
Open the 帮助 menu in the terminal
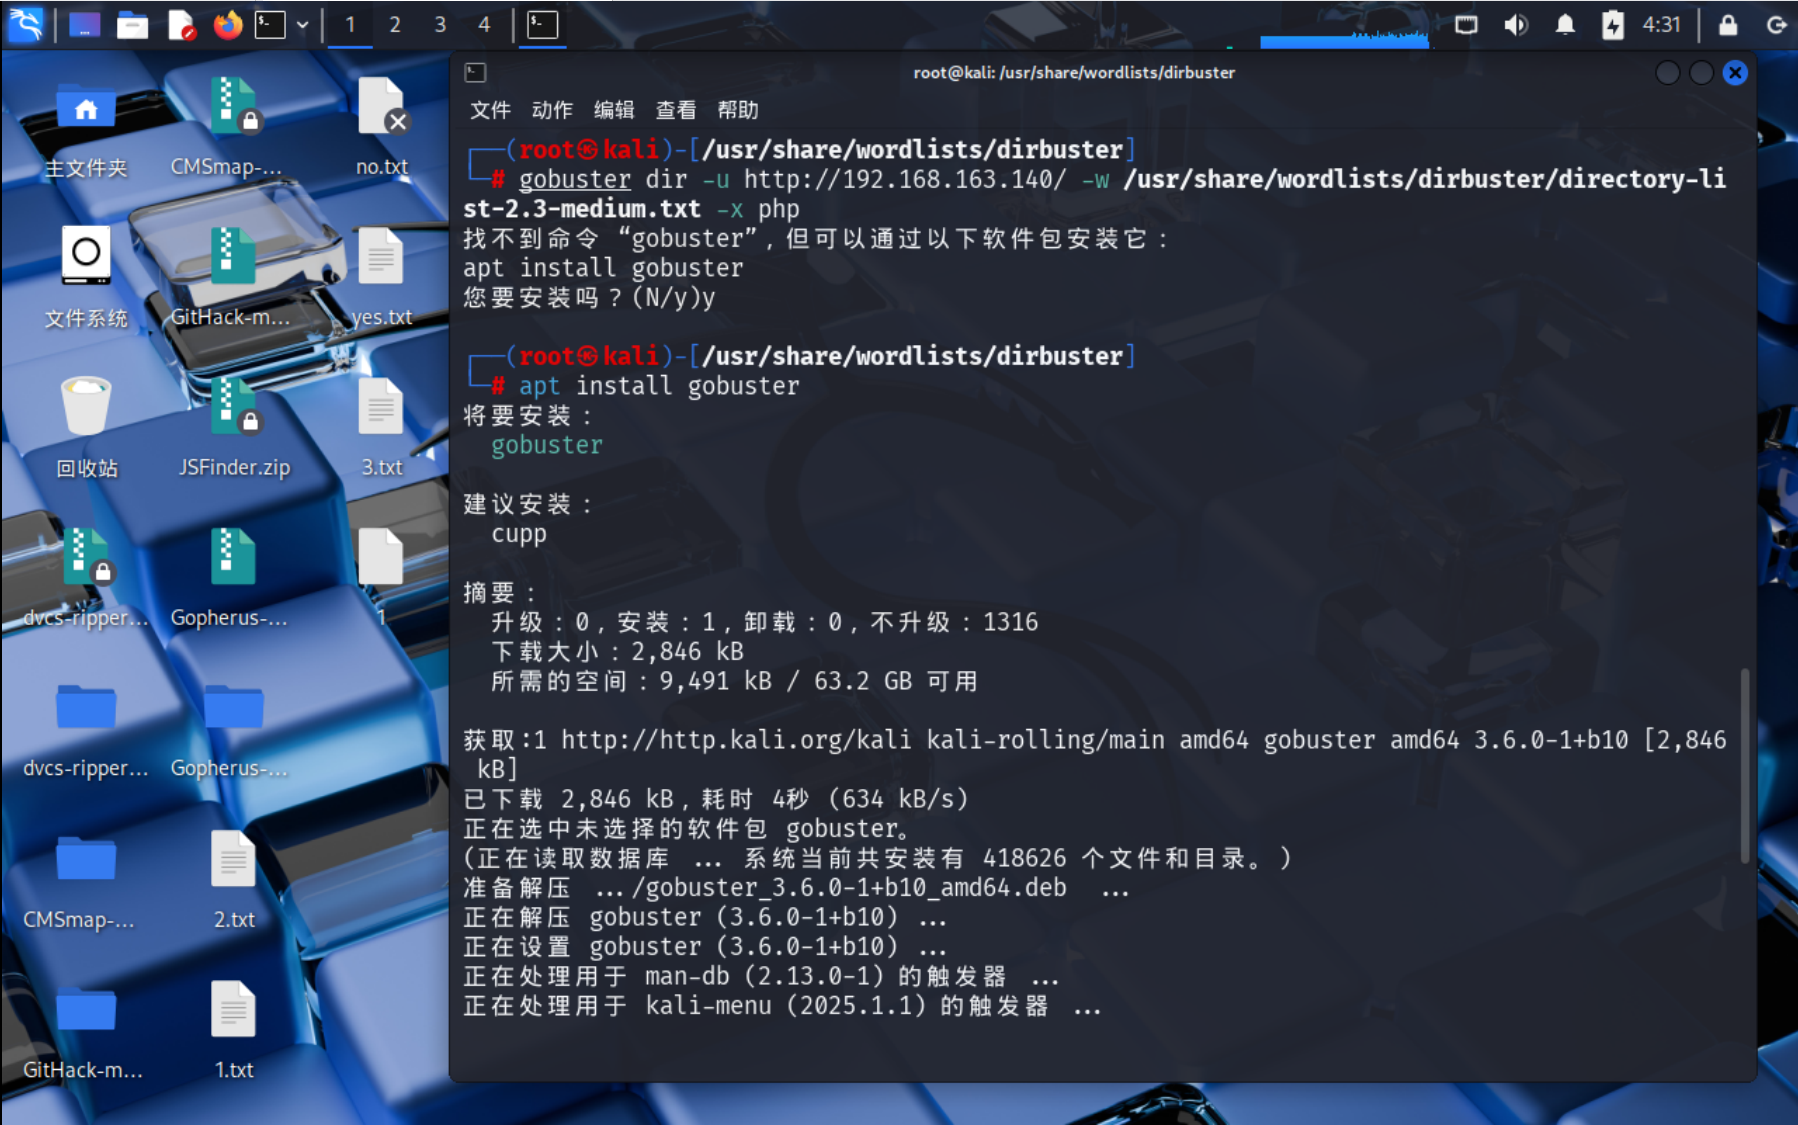(738, 110)
